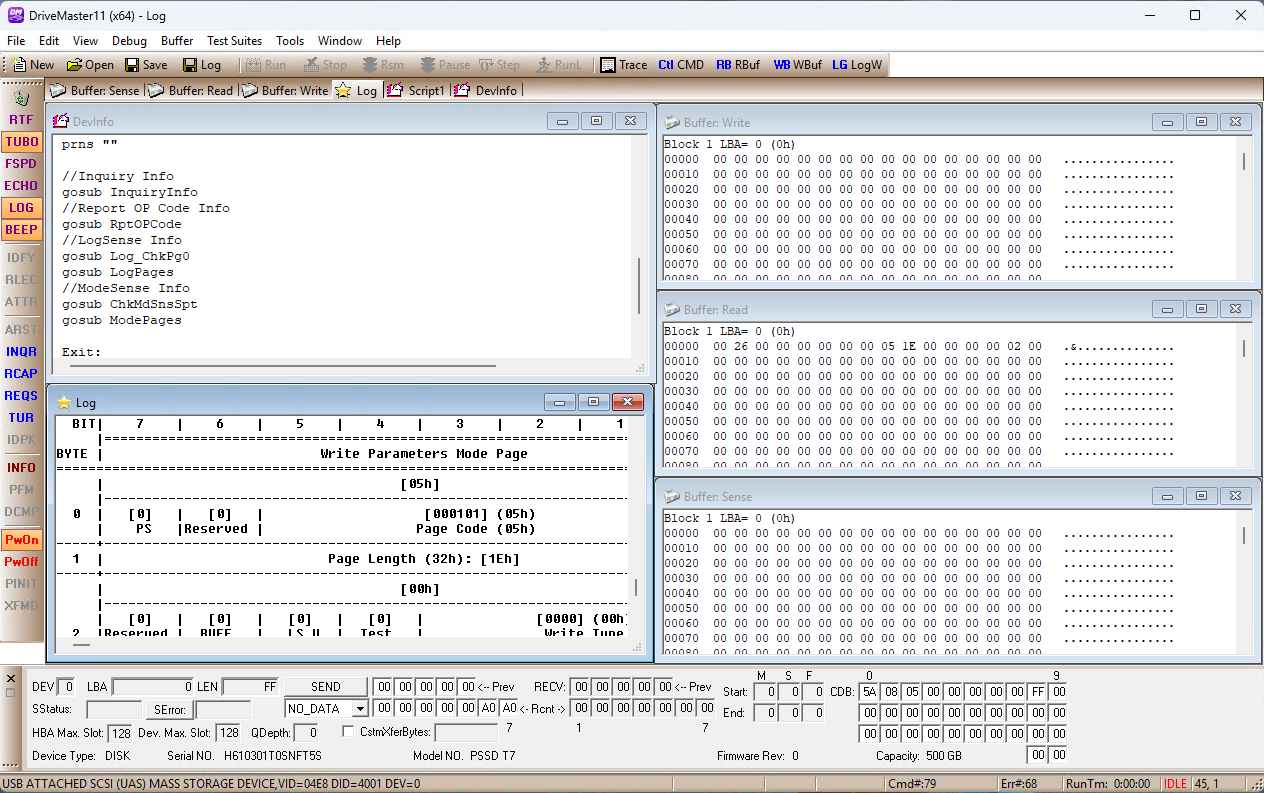Viewport: 1264px width, 793px height.
Task: Open the File menu
Action: coord(16,40)
